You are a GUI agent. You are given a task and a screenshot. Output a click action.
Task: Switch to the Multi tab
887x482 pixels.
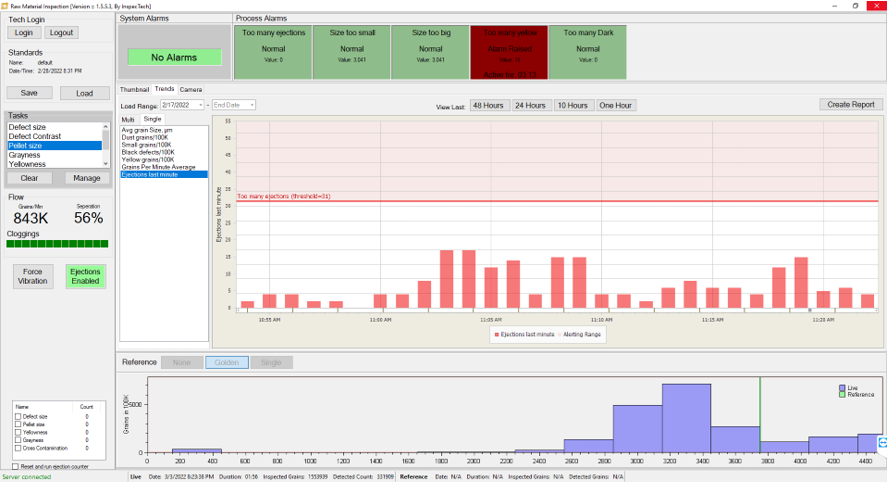[x=128, y=119]
